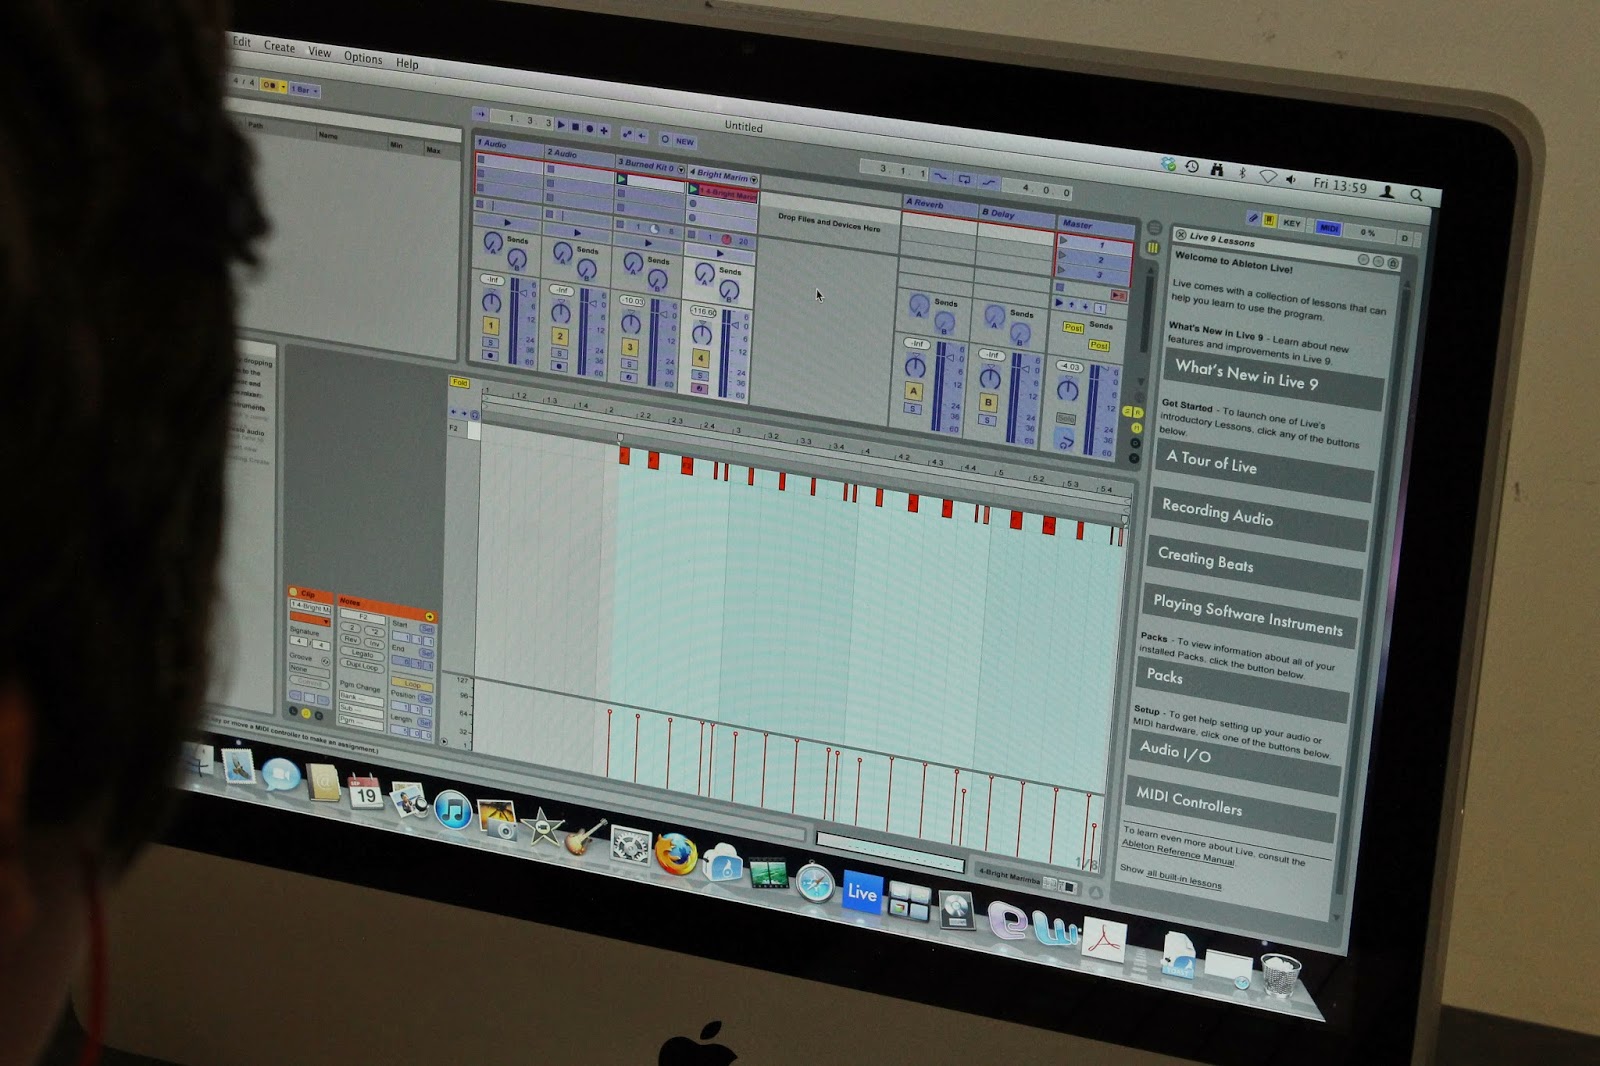Open the Edit menu
The width and height of the screenshot is (1600, 1066).
pos(242,41)
